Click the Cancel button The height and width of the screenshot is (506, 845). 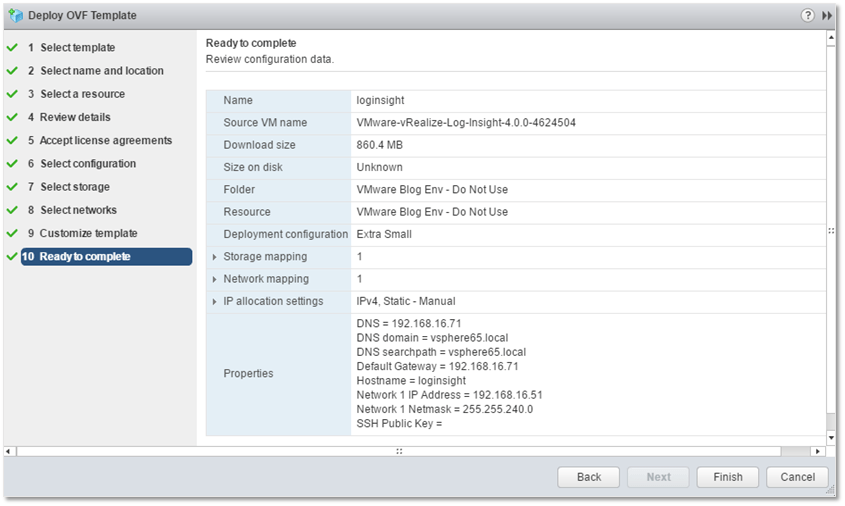(x=798, y=477)
